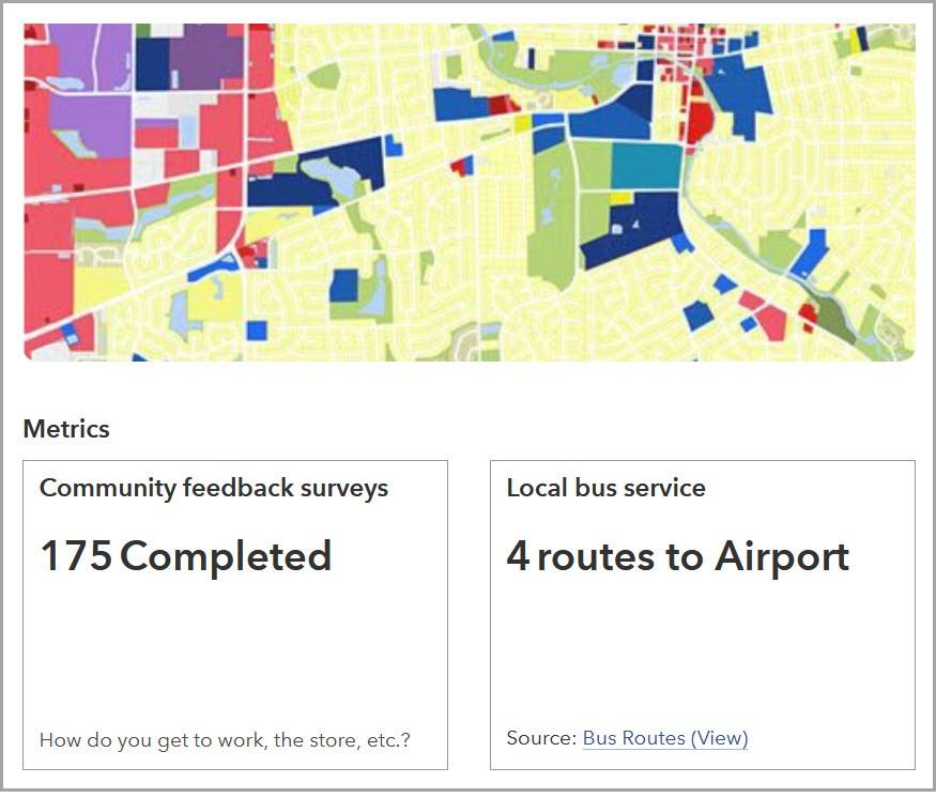This screenshot has width=936, height=792.
Task: Click the survey question caption text
Action: [x=224, y=741]
